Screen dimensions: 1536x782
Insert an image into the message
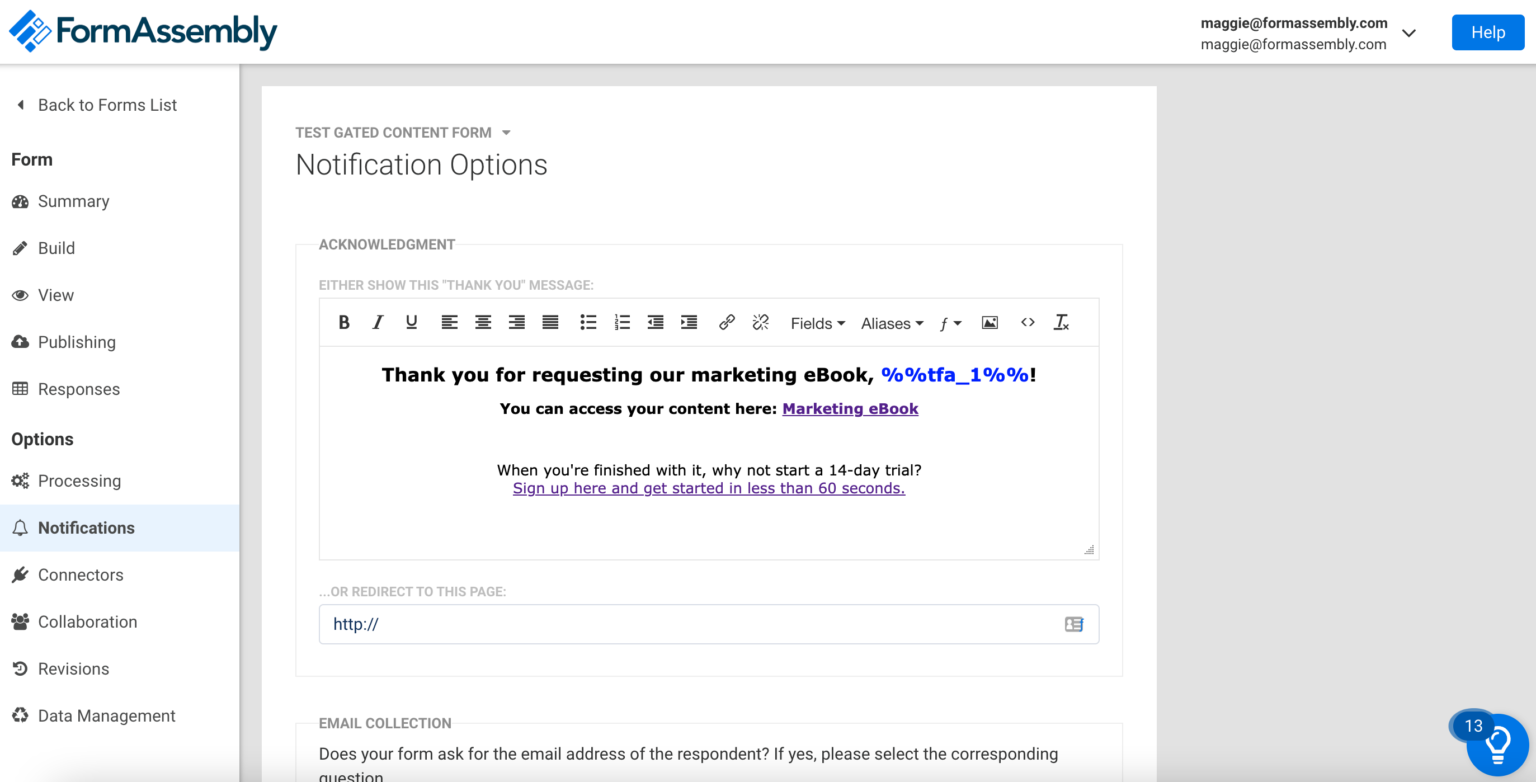(x=990, y=323)
